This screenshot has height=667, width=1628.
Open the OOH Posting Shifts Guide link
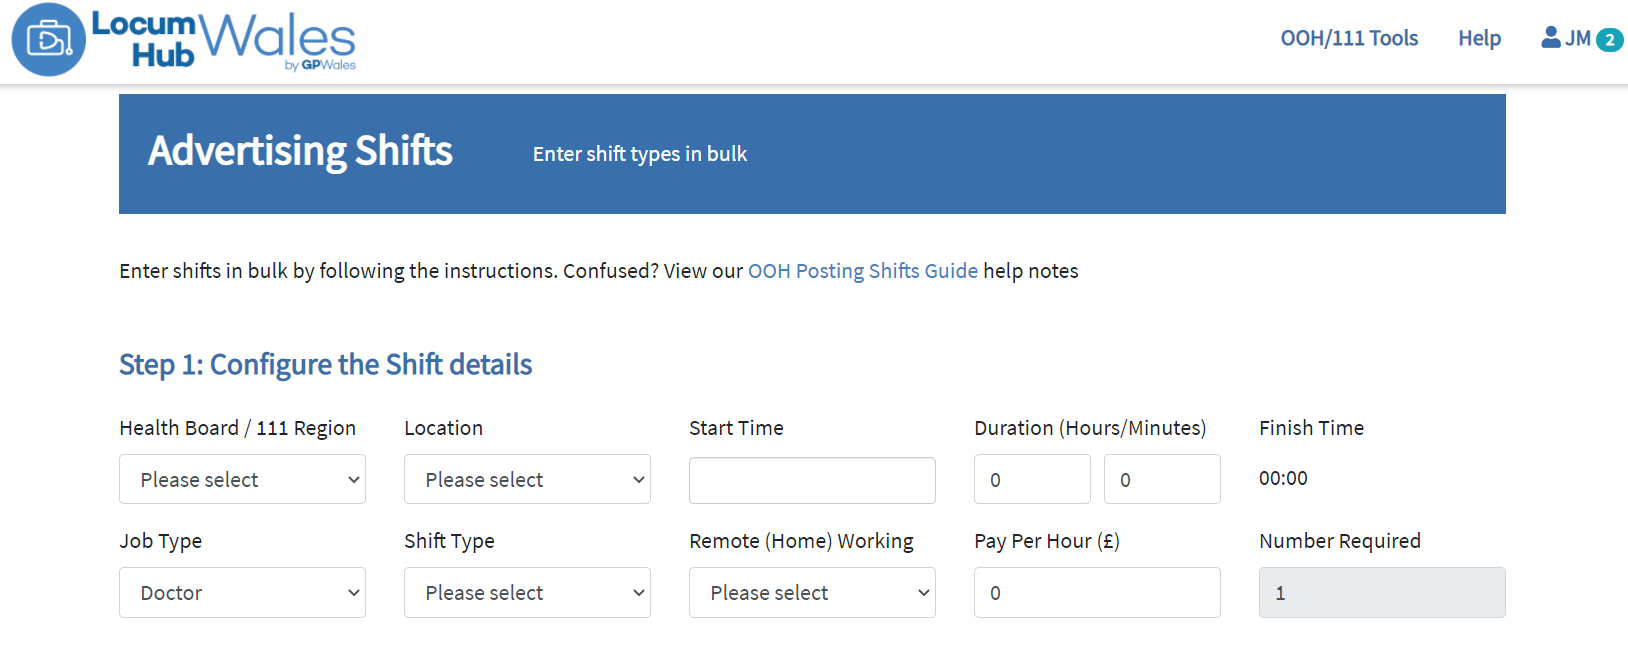pyautogui.click(x=862, y=271)
